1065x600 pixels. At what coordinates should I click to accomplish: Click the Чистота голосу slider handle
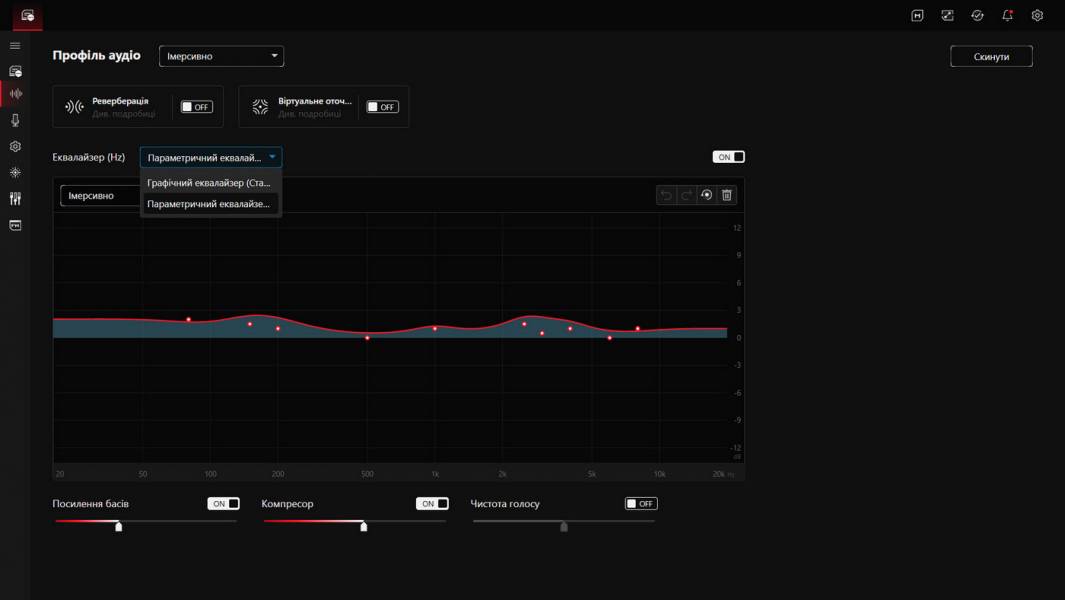click(x=564, y=526)
